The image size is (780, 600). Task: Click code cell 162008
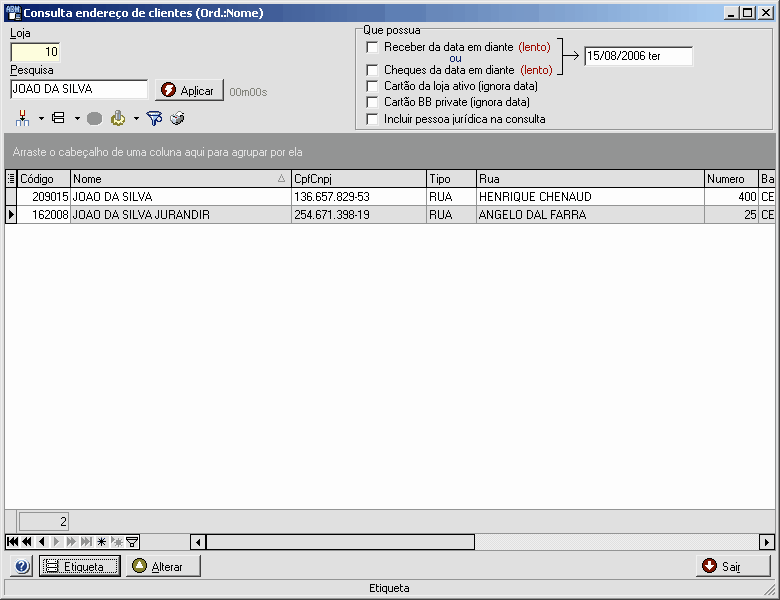tap(44, 215)
